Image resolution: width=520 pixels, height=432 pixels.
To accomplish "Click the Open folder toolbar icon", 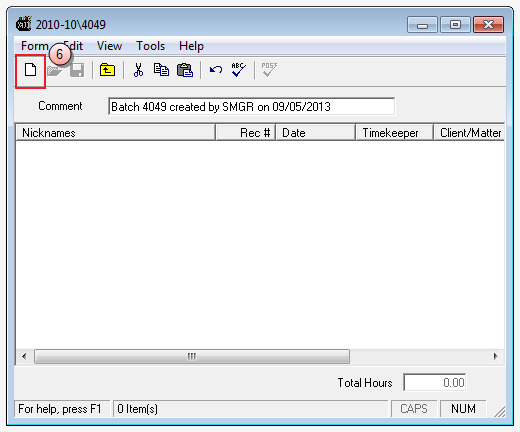I will pyautogui.click(x=55, y=71).
